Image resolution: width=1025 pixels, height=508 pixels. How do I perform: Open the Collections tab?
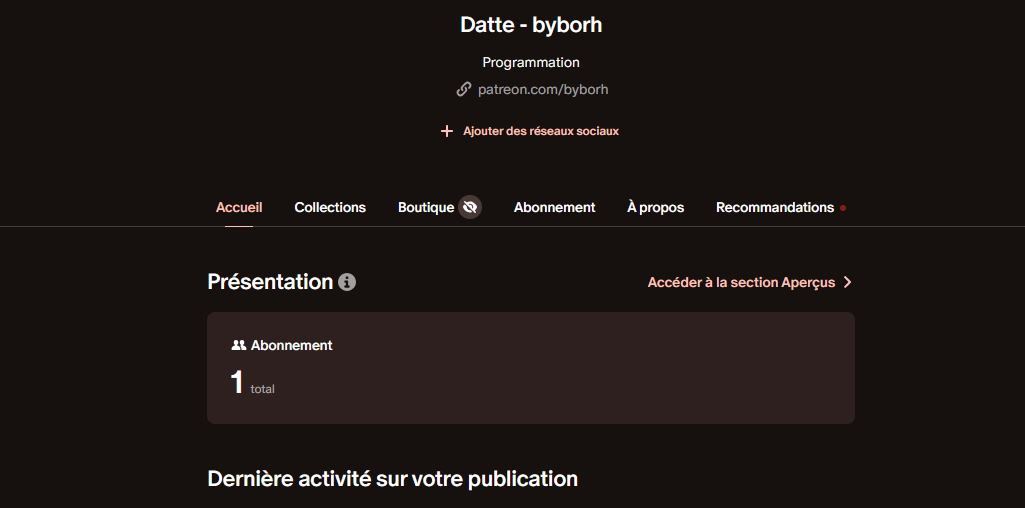pyautogui.click(x=330, y=207)
